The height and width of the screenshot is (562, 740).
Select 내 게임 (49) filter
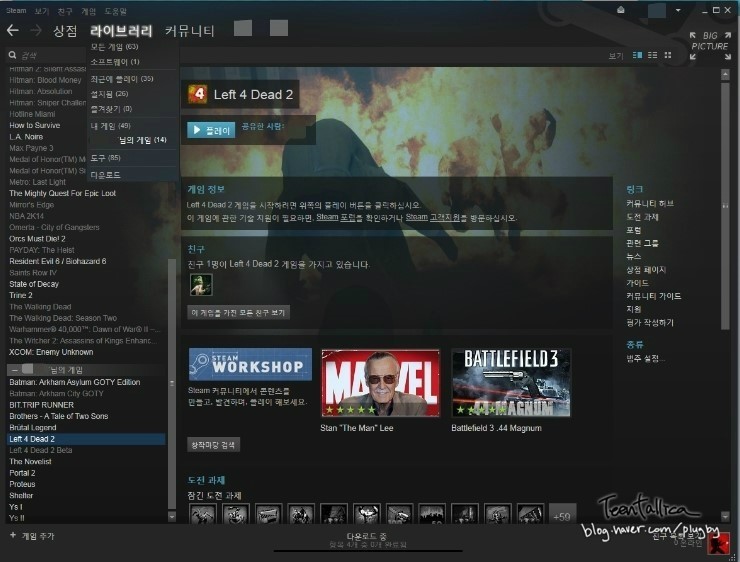click(x=110, y=126)
